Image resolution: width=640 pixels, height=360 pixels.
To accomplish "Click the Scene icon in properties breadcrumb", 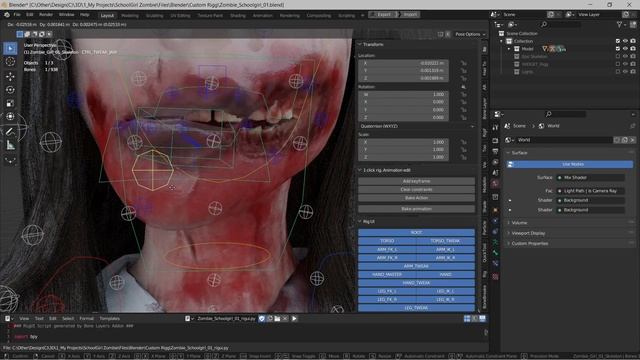I will [507, 126].
